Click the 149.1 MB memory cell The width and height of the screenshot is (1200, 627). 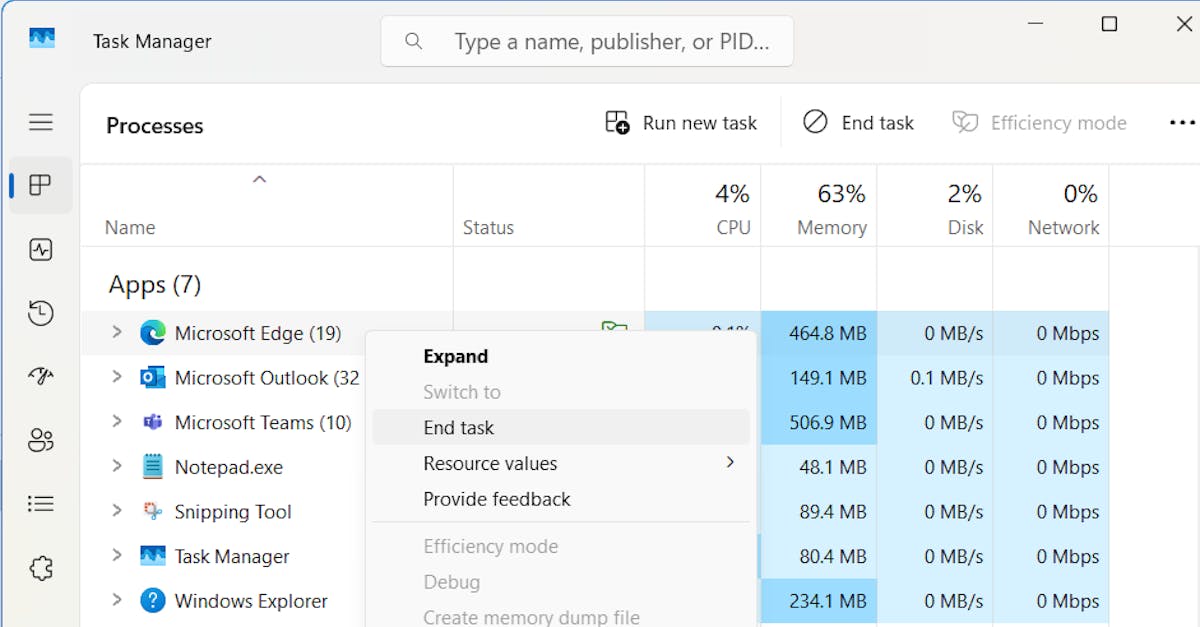819,378
